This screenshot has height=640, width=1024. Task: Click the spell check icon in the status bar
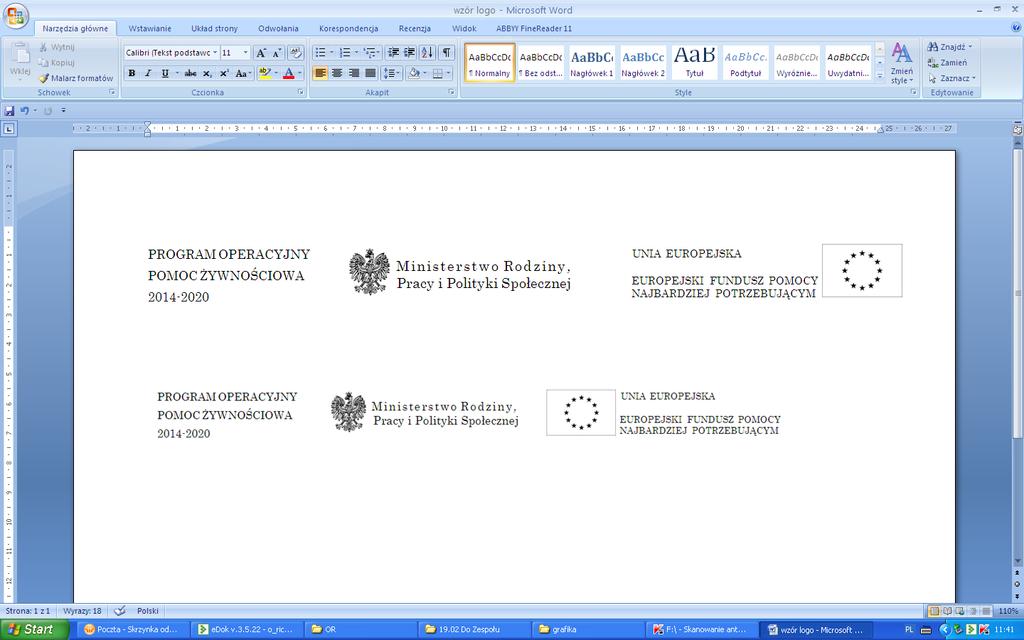click(x=120, y=611)
